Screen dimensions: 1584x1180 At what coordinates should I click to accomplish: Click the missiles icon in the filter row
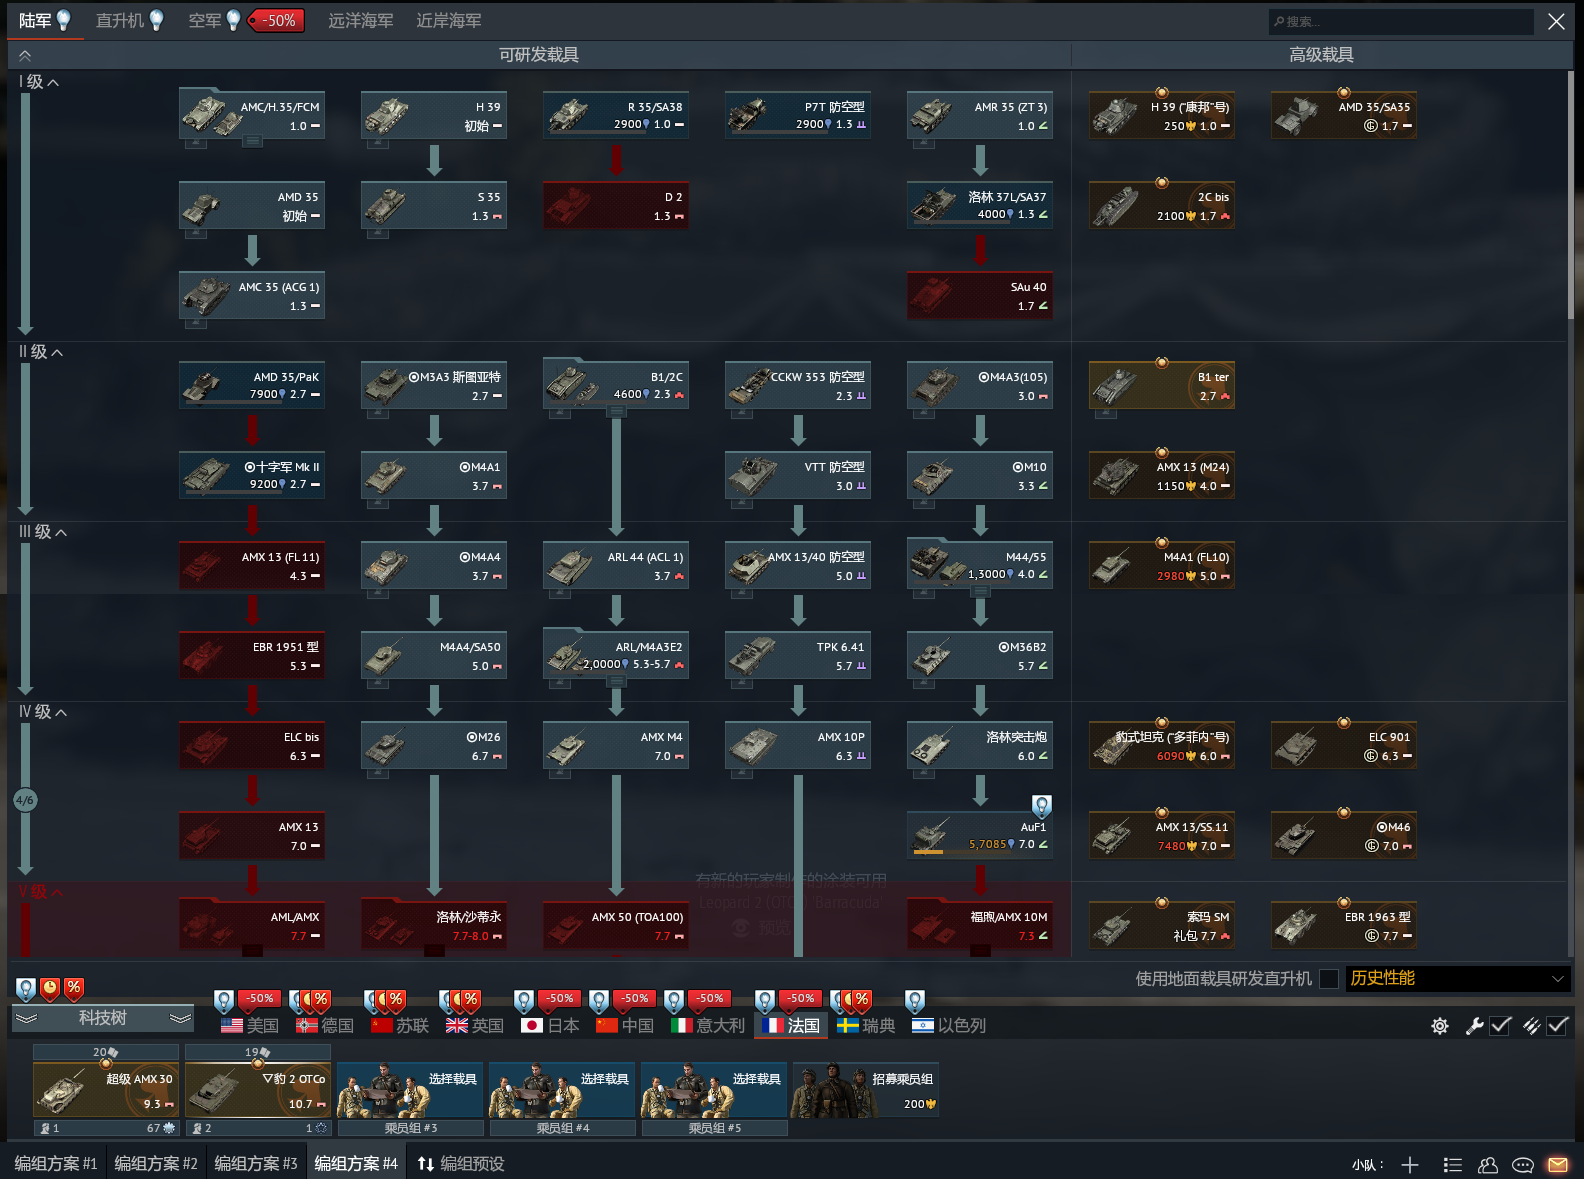tap(1531, 1026)
